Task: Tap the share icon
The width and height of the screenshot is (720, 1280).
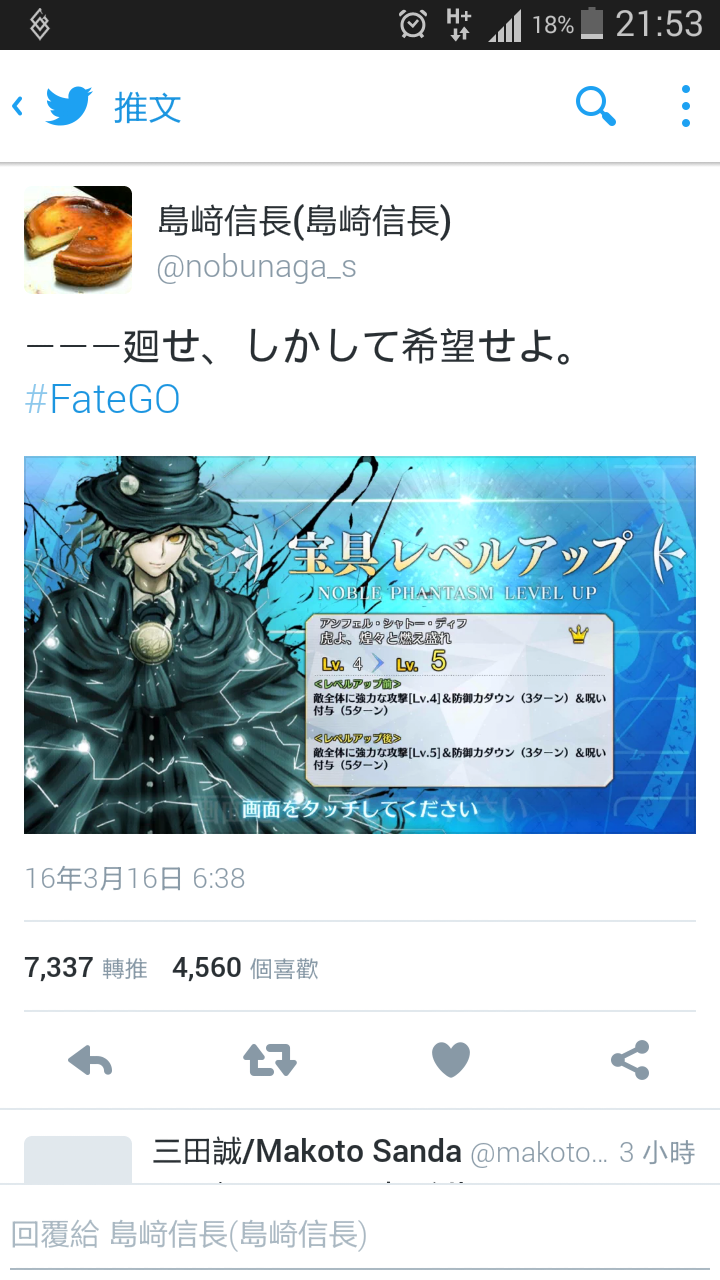Action: click(x=630, y=1060)
